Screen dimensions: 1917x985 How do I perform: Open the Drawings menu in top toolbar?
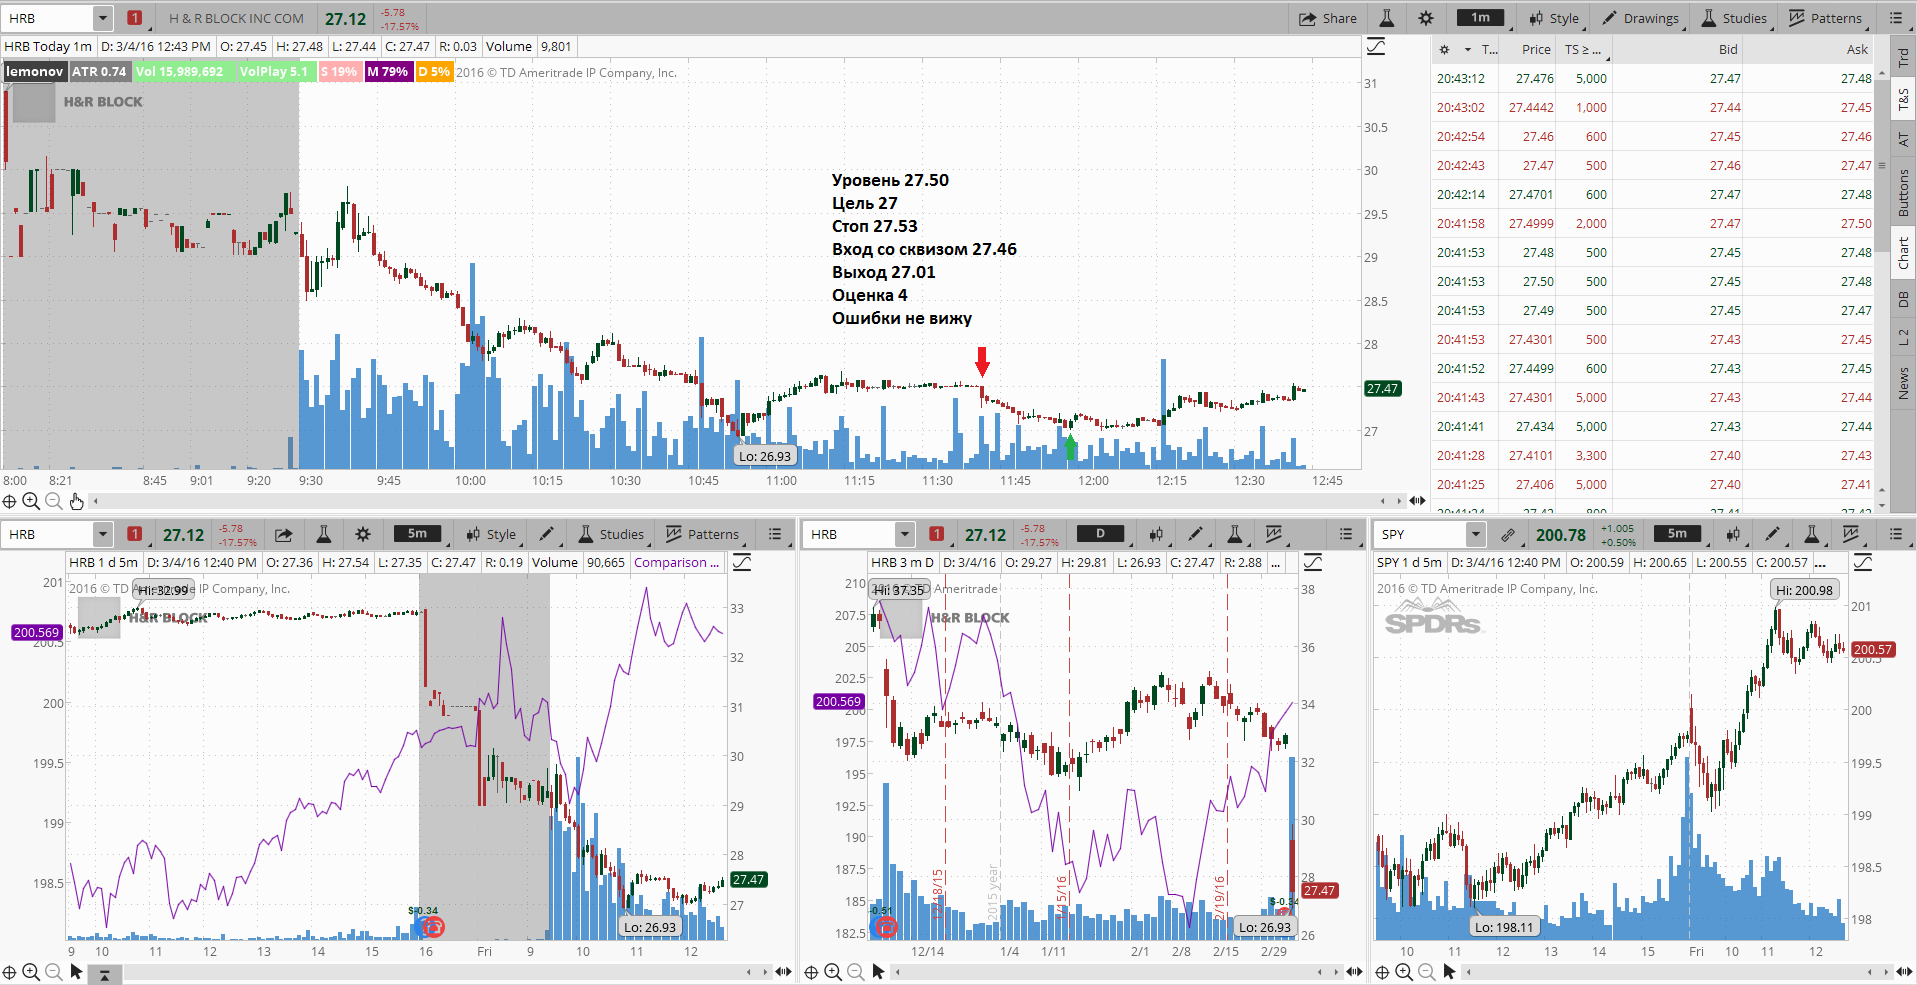click(x=1640, y=18)
